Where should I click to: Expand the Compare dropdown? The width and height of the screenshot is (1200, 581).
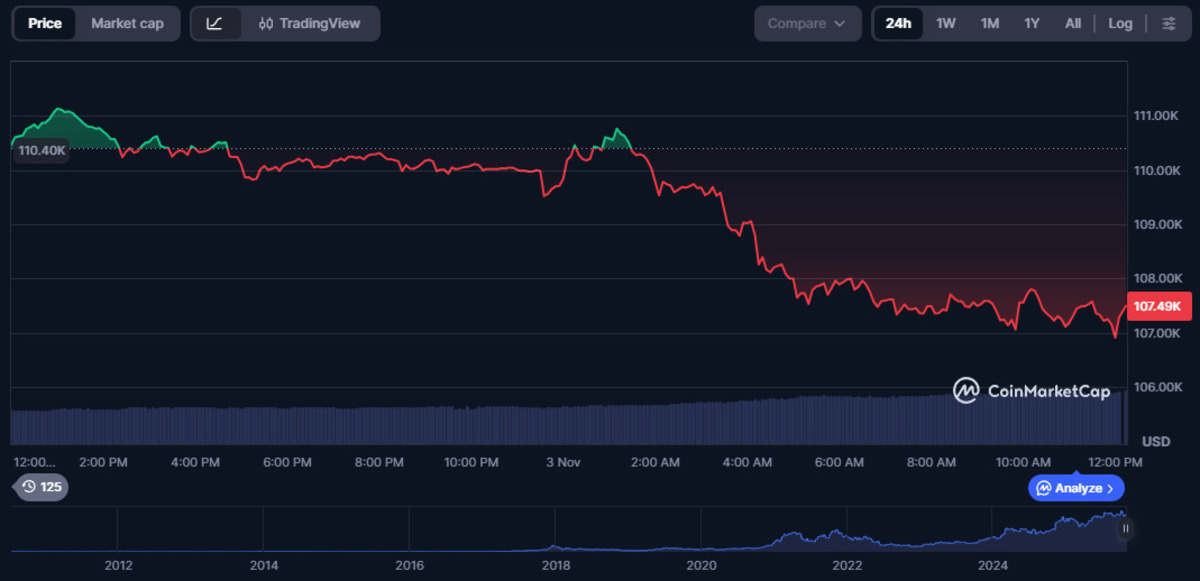point(807,24)
